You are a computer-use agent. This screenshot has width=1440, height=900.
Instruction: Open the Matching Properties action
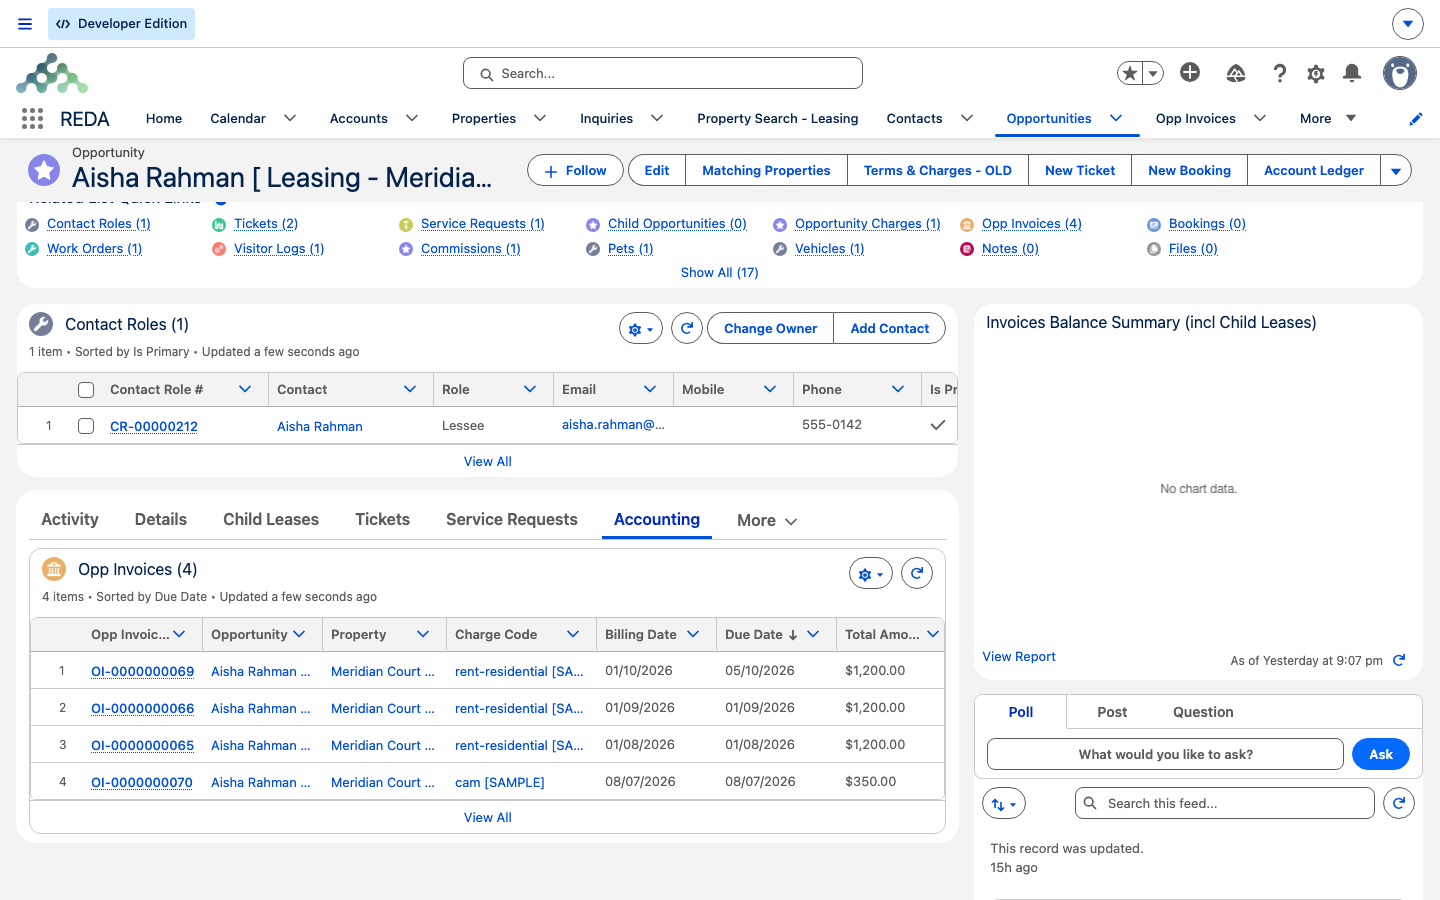[x=766, y=170]
